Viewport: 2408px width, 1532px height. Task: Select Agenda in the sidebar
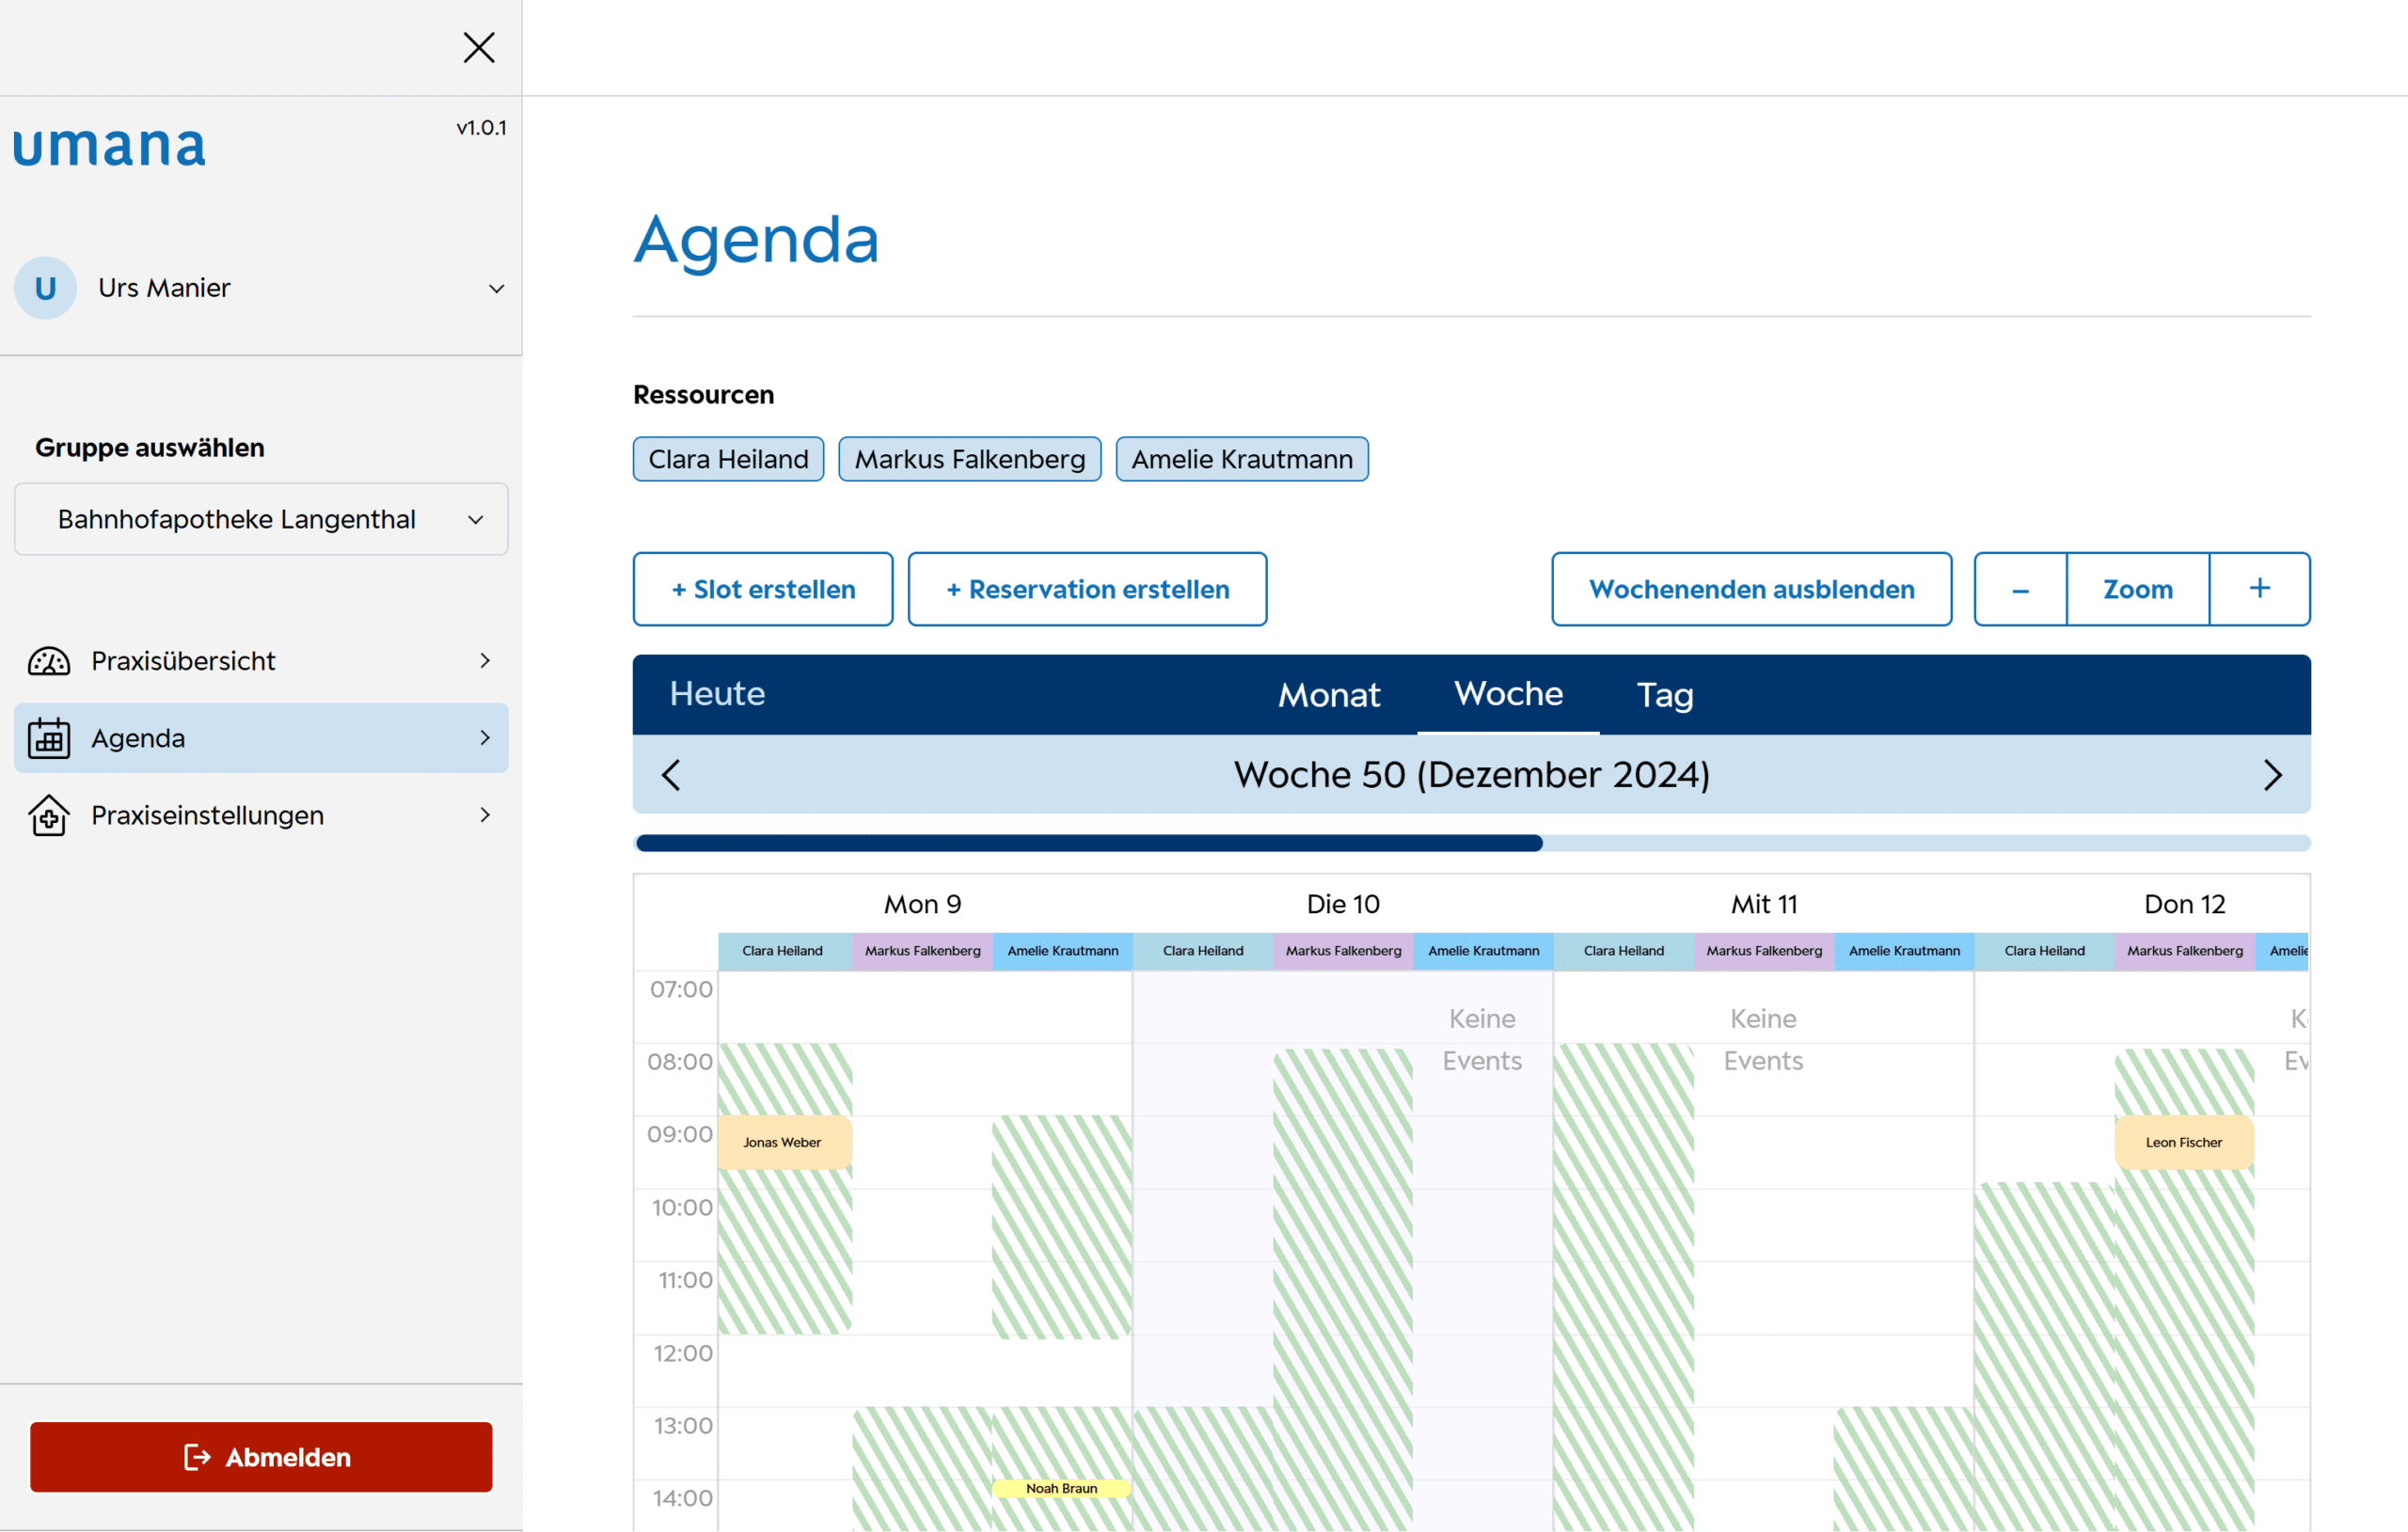(261, 738)
